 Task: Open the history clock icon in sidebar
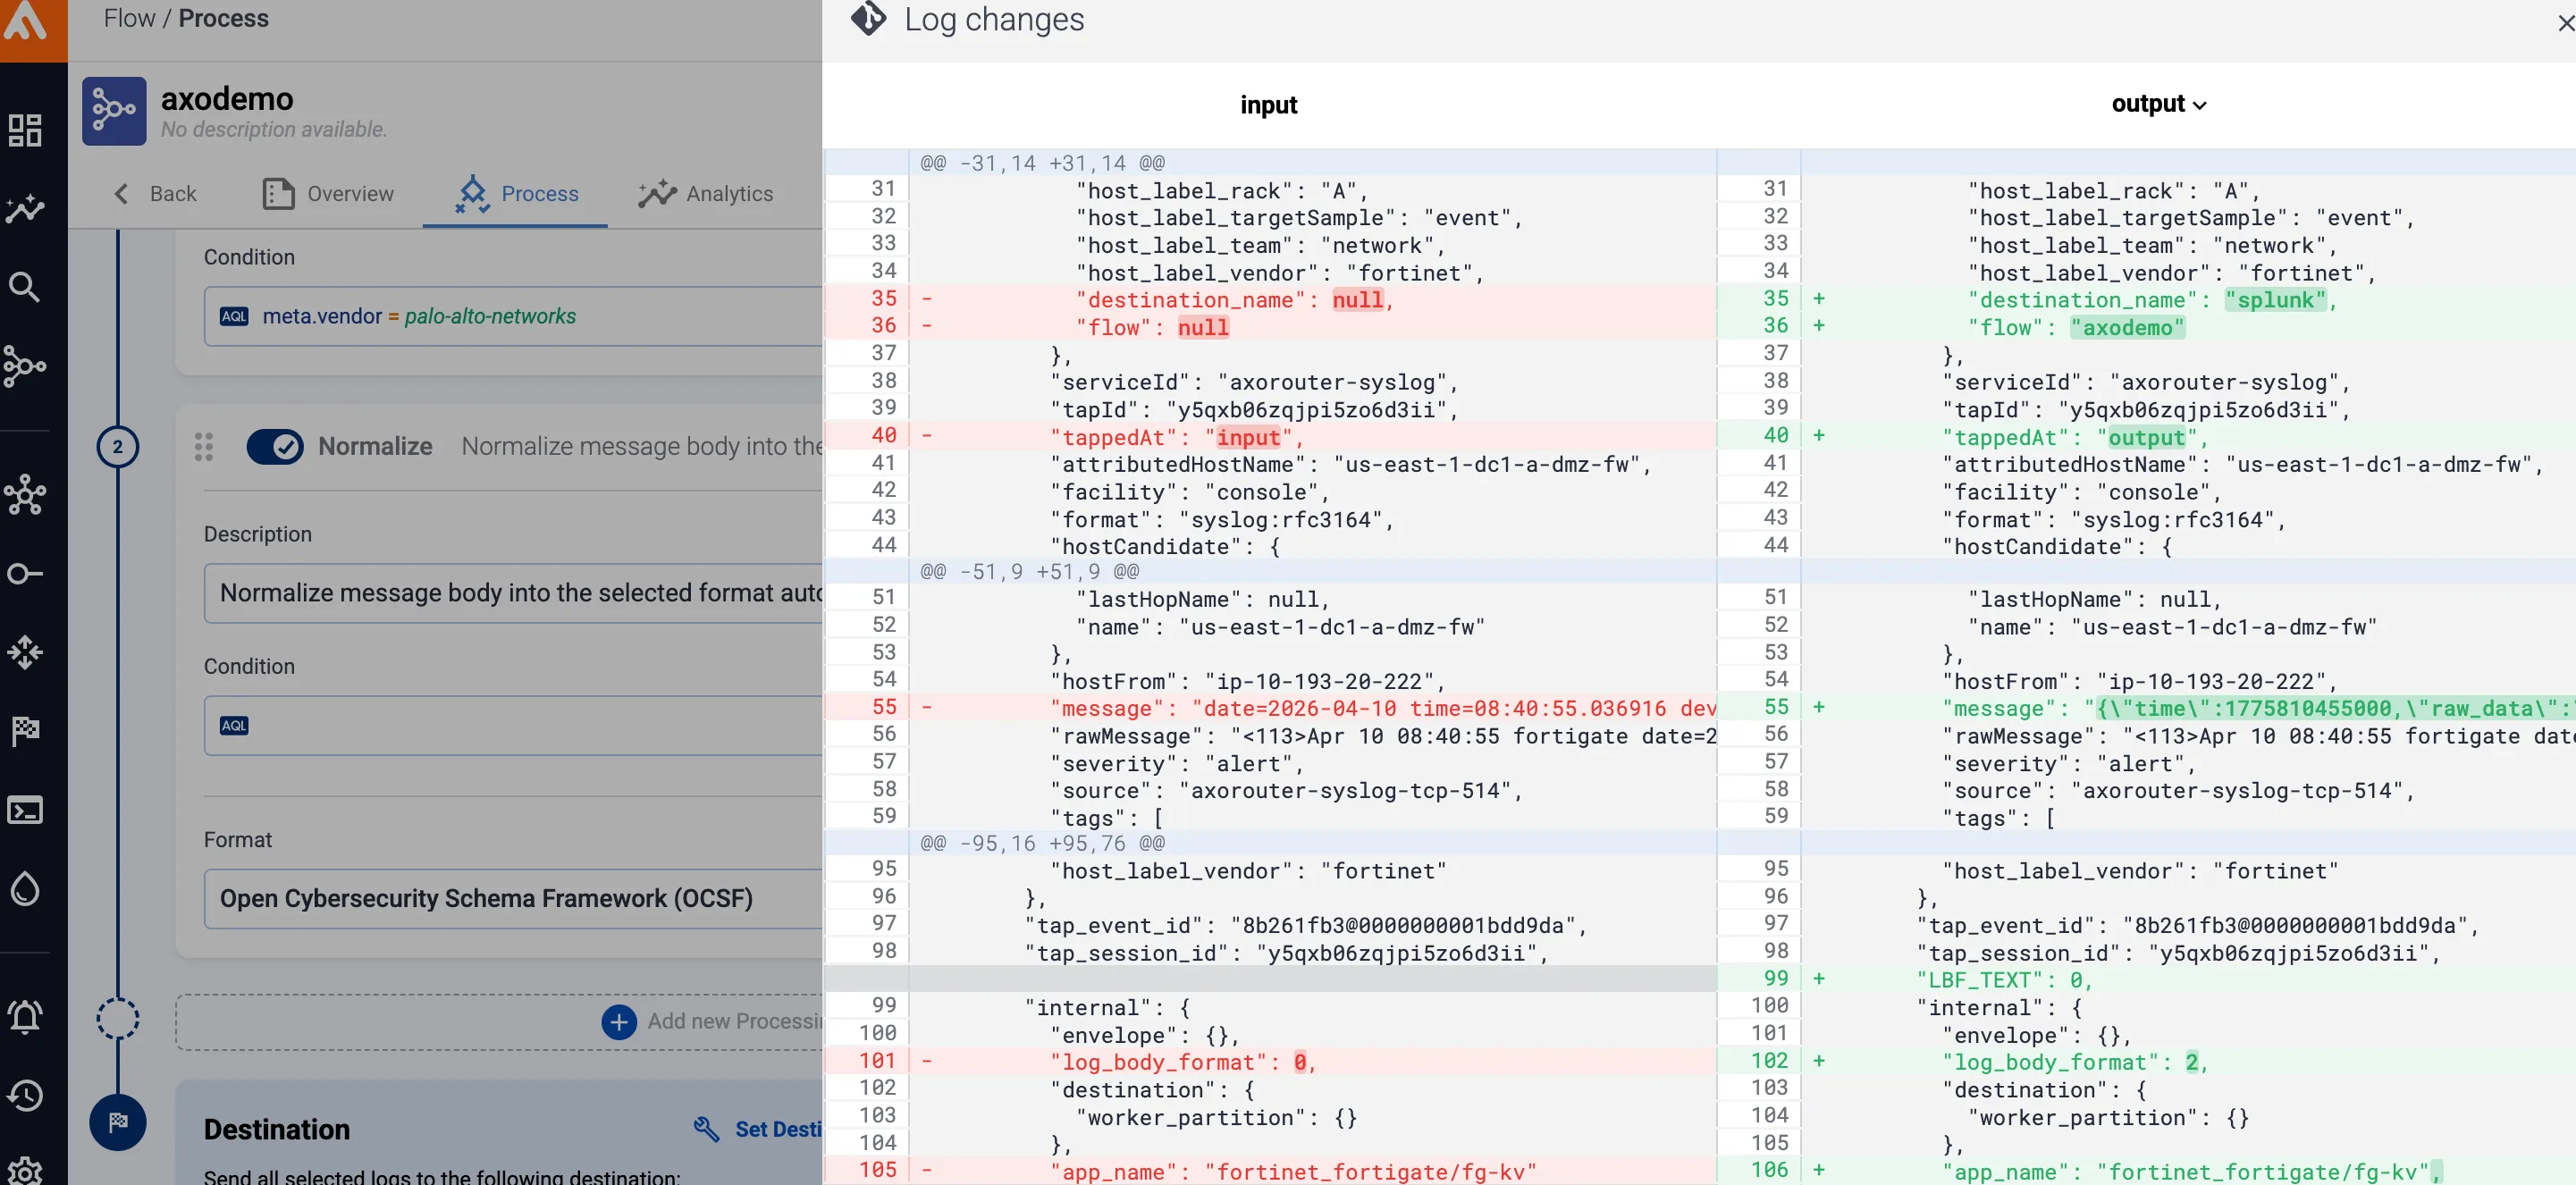coord(25,1095)
